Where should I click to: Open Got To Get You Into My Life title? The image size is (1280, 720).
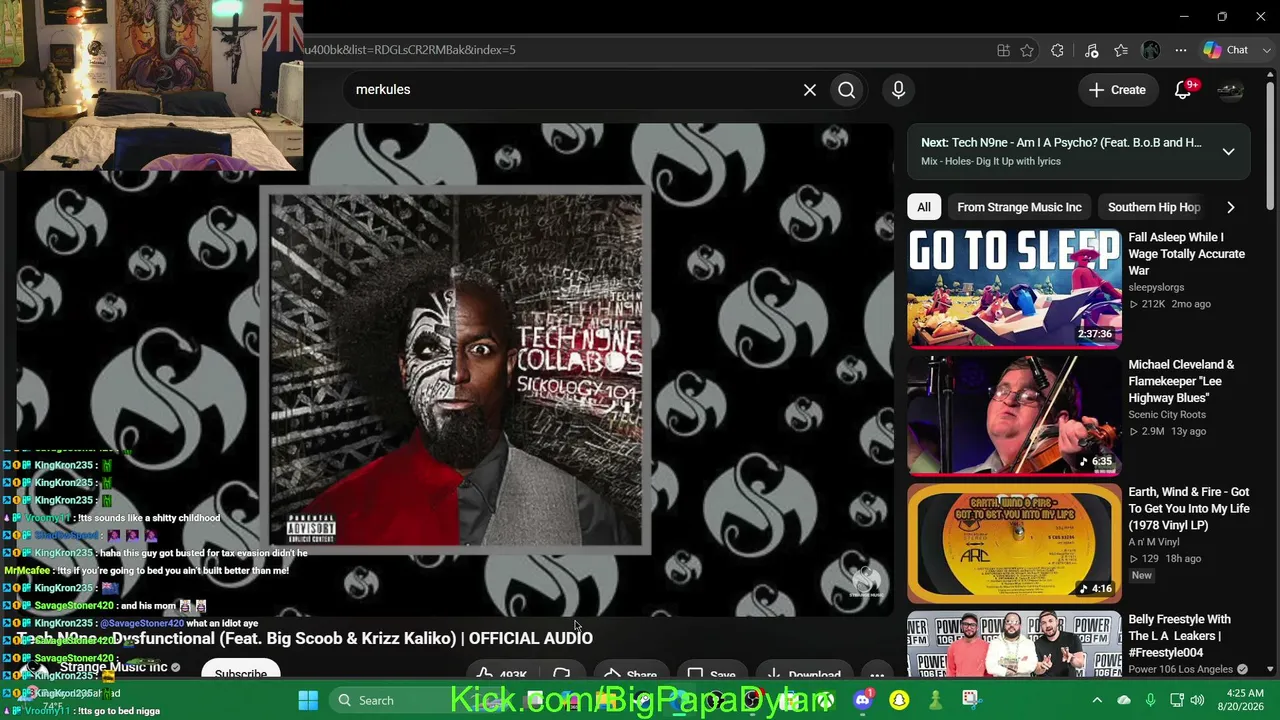click(x=1189, y=508)
